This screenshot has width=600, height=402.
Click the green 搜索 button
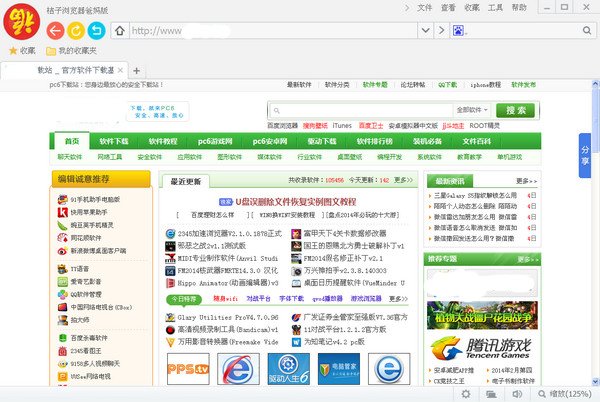tap(516, 111)
